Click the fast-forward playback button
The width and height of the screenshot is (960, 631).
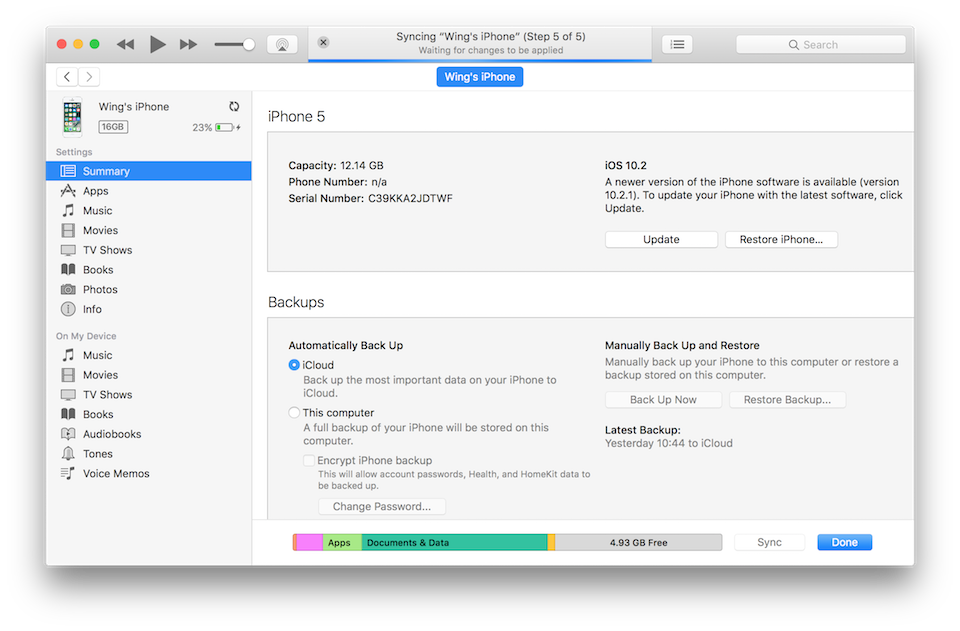189,44
